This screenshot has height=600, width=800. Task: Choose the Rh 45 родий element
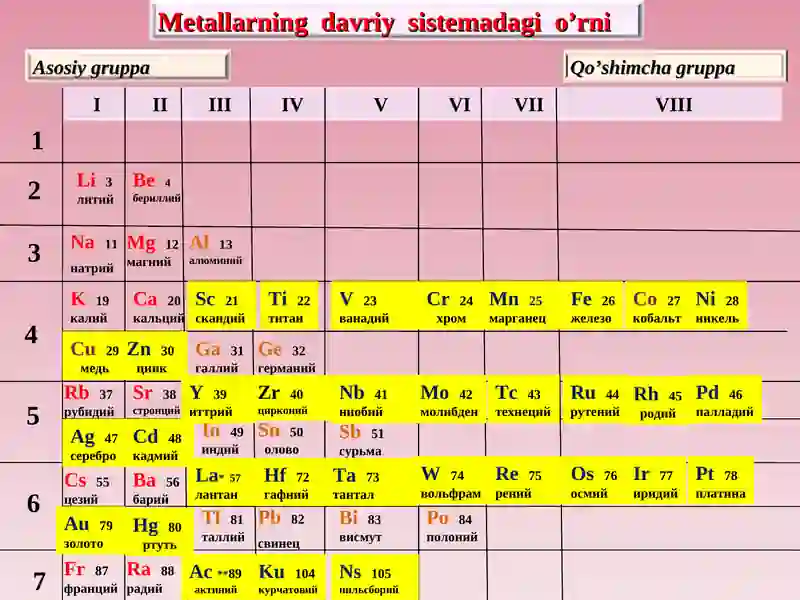coord(658,402)
